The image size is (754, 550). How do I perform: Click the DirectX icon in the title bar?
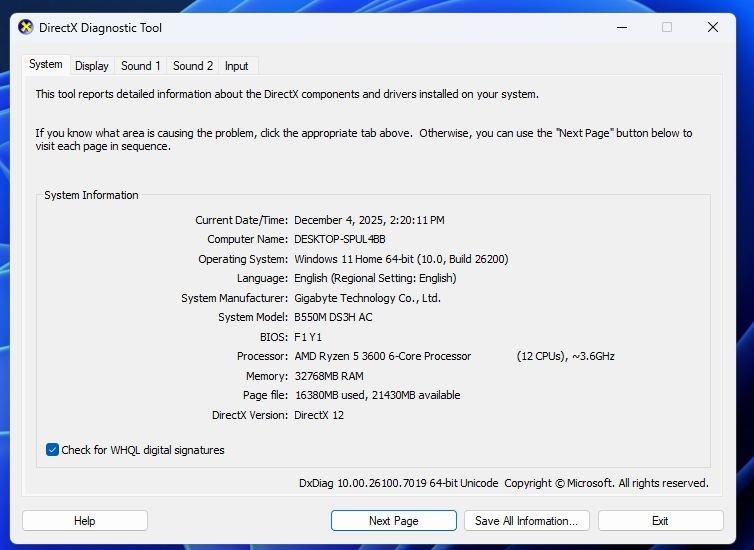click(x=25, y=27)
